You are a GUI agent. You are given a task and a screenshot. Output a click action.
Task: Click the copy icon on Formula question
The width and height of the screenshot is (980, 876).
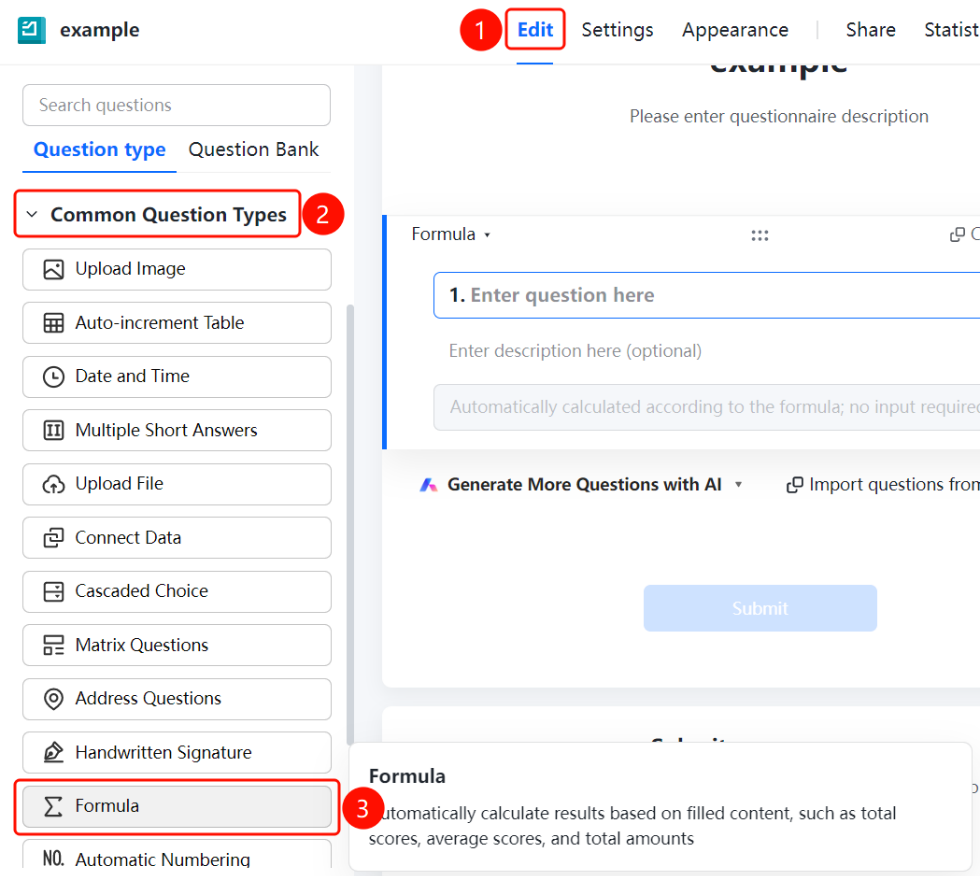[957, 234]
